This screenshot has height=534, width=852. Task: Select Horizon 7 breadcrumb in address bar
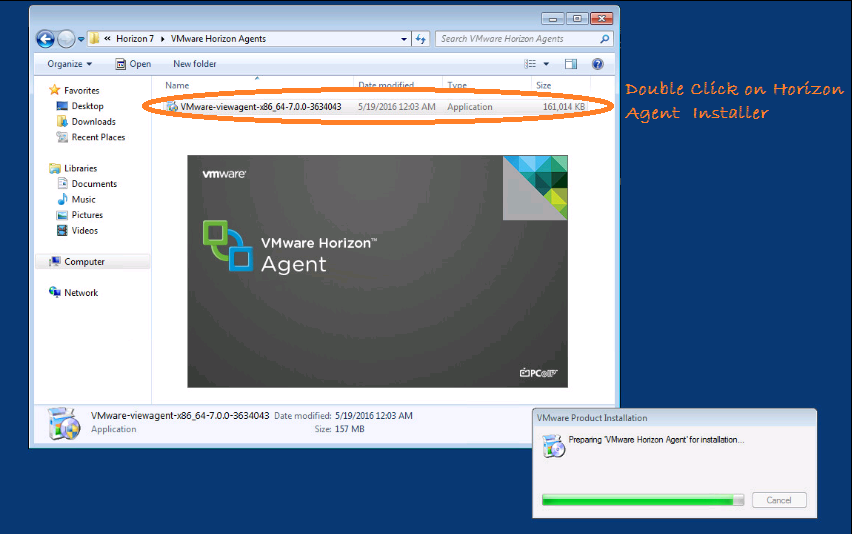[135, 39]
